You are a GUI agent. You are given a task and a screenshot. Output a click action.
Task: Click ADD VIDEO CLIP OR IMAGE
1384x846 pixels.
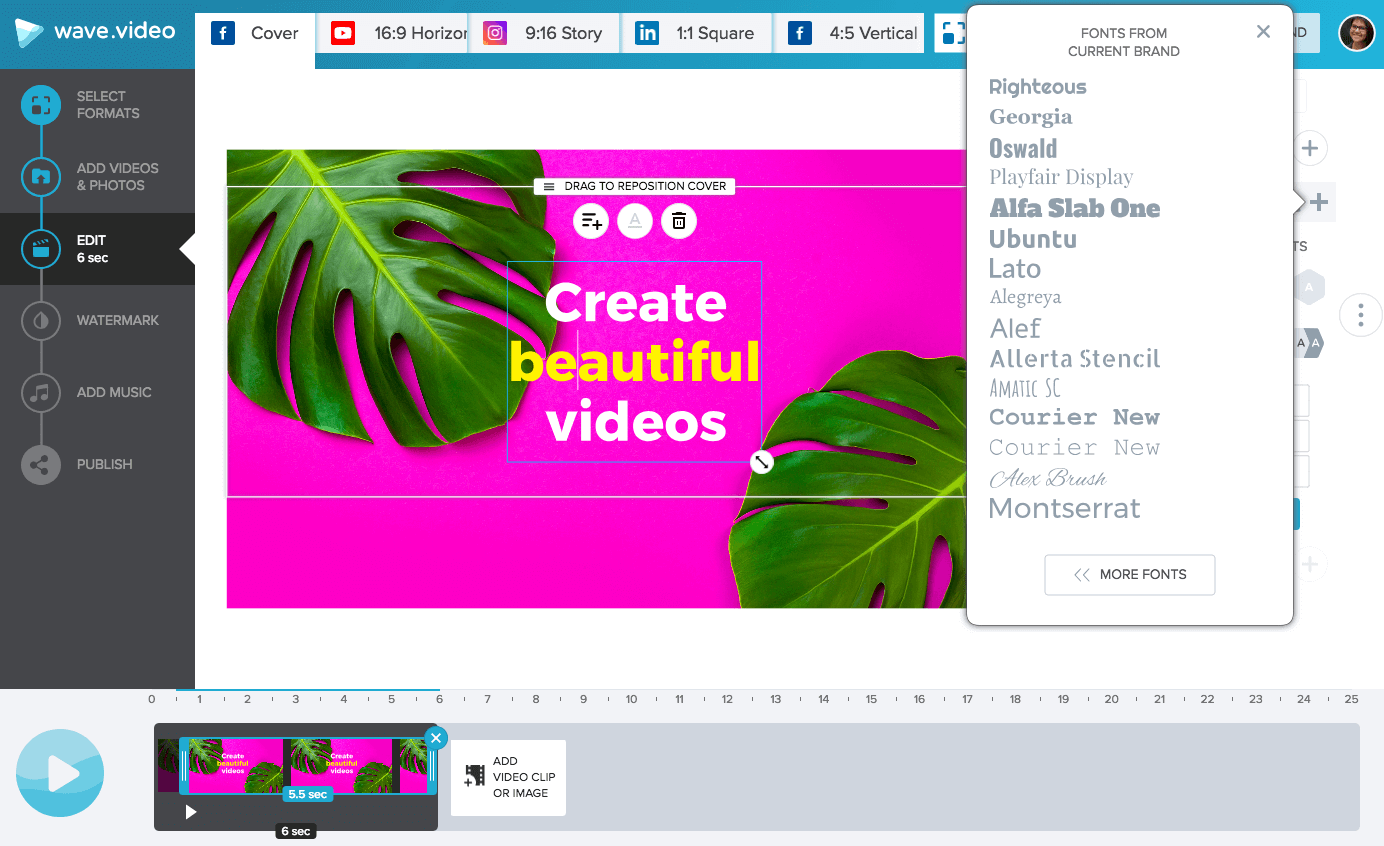pyautogui.click(x=508, y=777)
